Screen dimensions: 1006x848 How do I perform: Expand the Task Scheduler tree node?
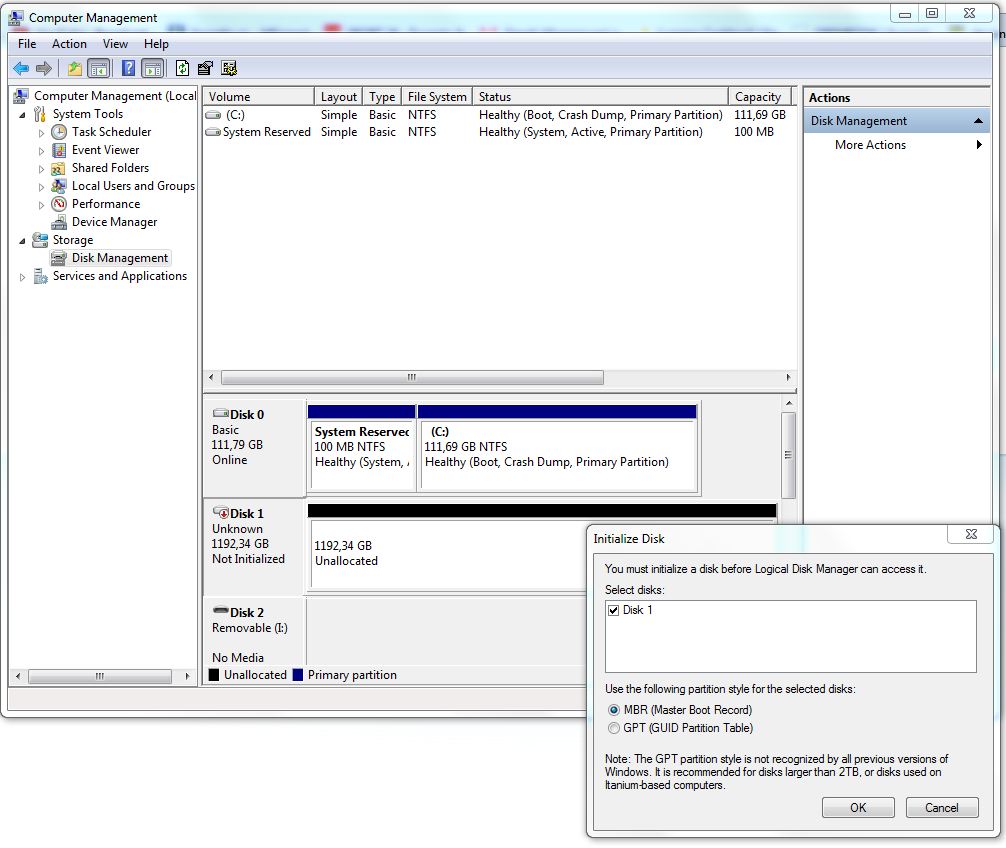pyautogui.click(x=41, y=133)
